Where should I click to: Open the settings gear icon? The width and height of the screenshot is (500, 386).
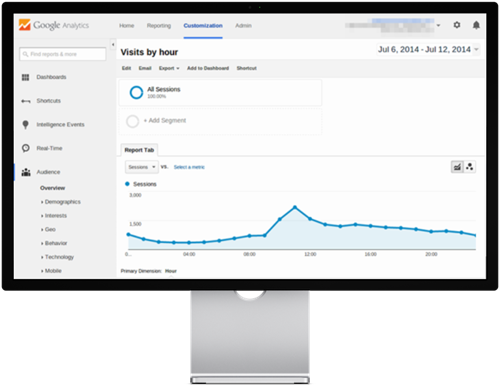tap(457, 25)
